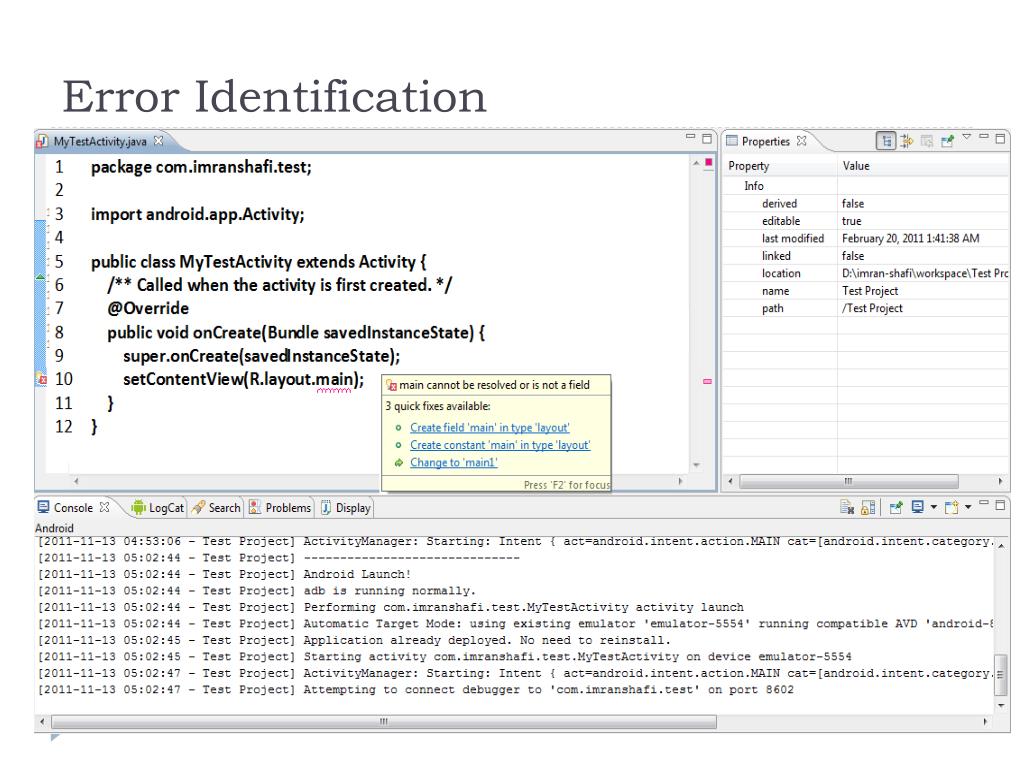Click the Console horizontal scrollbar thumb
The image size is (1024, 768).
pyautogui.click(x=384, y=722)
